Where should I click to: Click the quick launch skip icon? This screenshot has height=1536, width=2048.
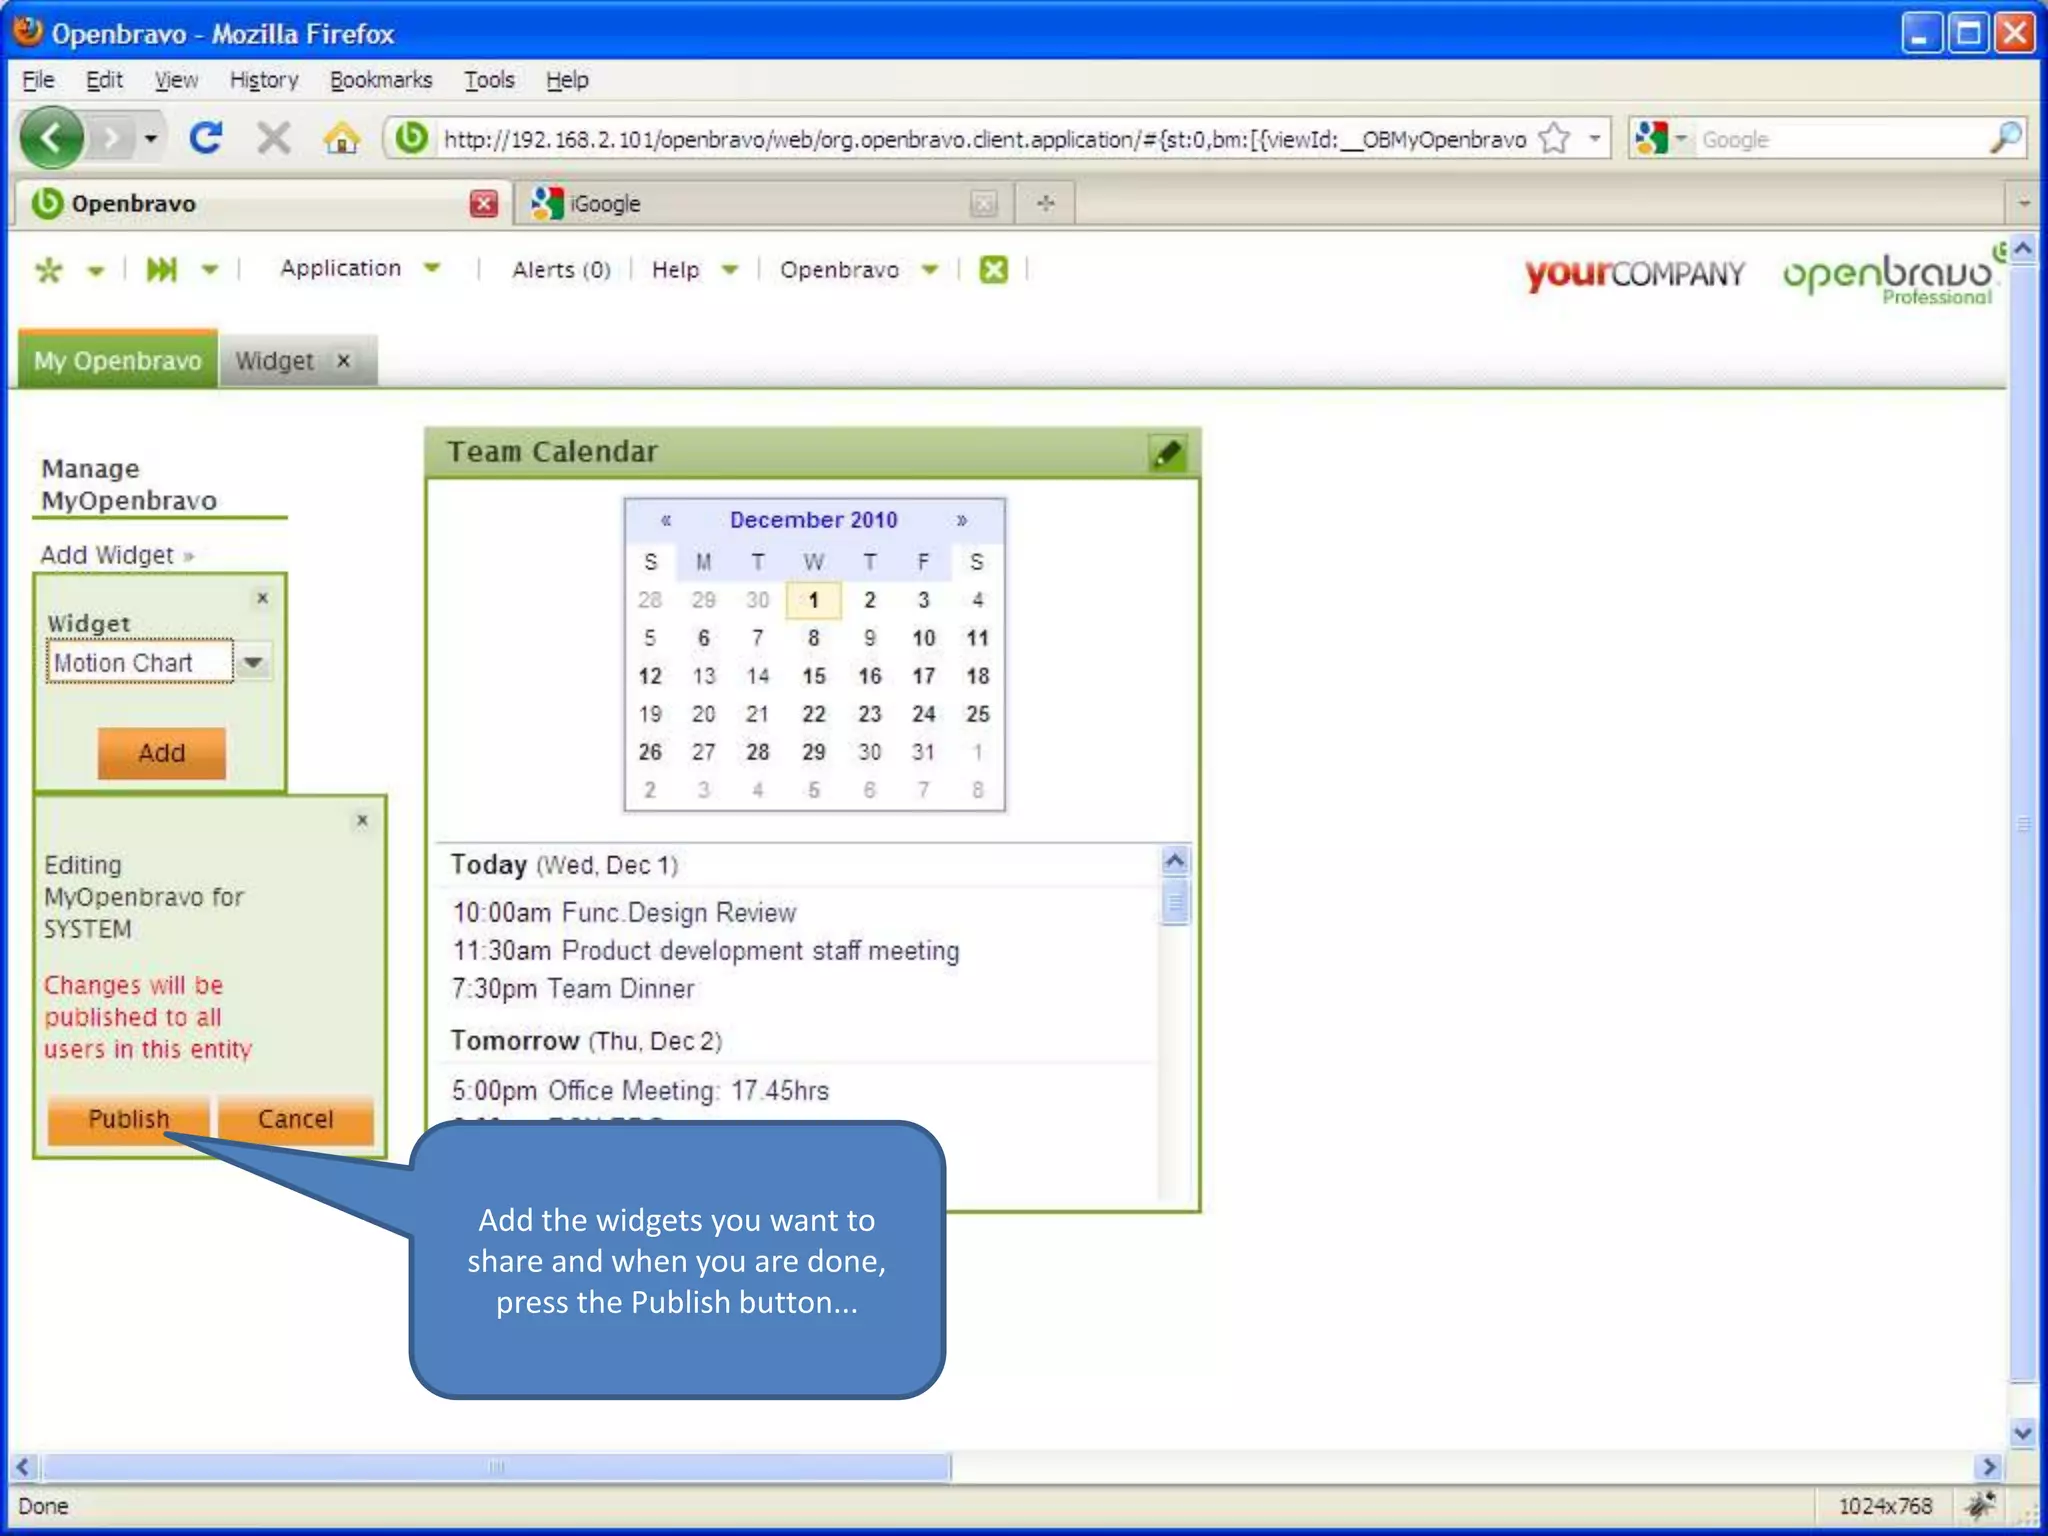tap(161, 269)
